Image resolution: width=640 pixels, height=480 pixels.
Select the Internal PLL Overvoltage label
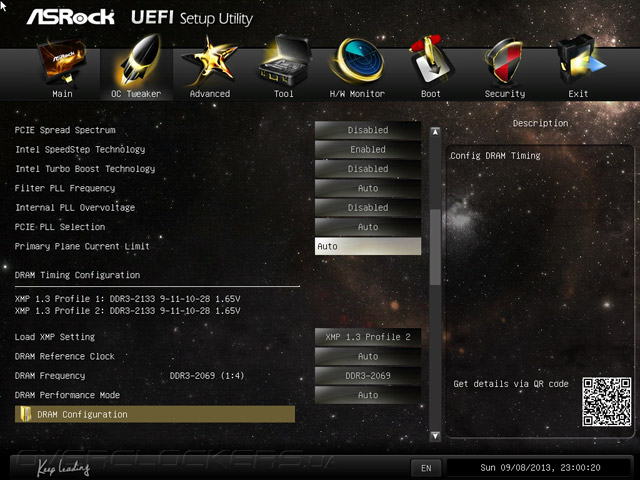[75, 207]
